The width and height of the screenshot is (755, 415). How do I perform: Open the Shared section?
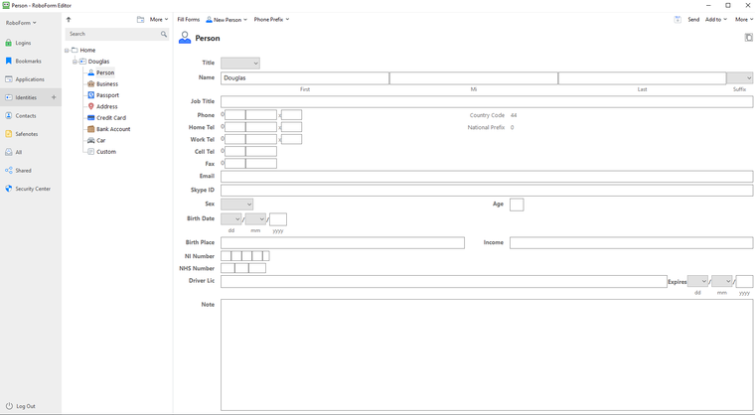coord(18,170)
